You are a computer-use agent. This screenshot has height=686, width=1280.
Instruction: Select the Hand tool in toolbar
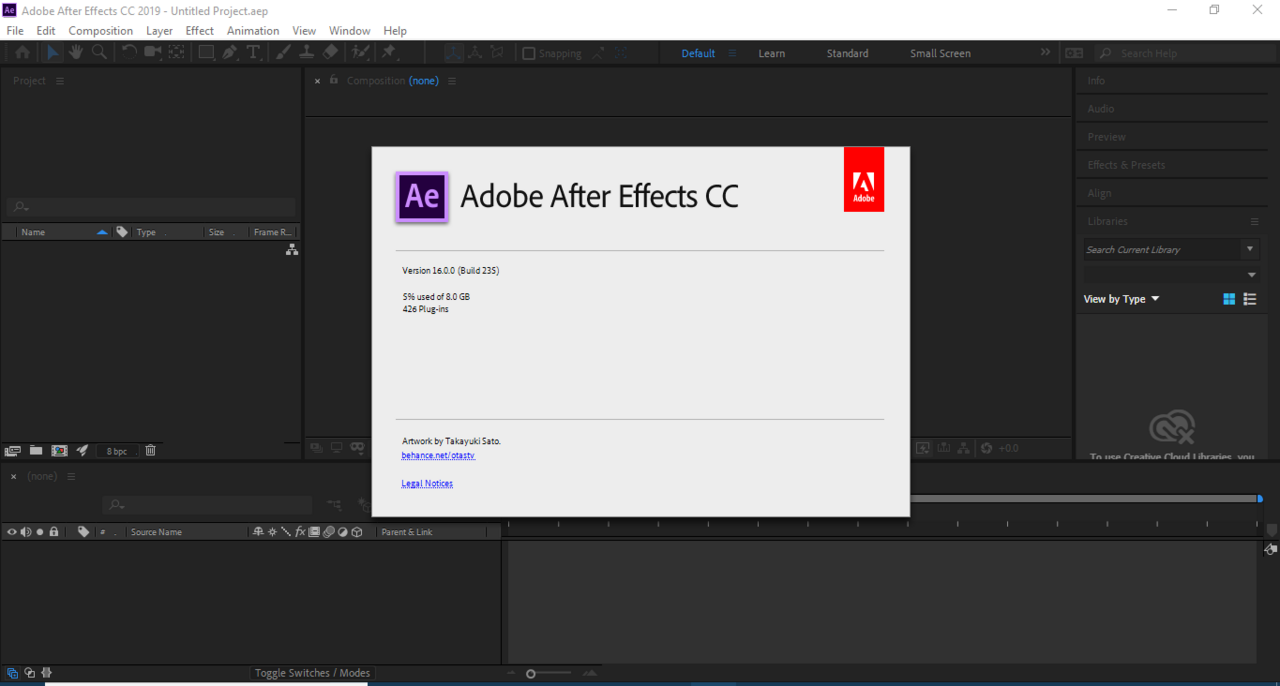point(75,53)
